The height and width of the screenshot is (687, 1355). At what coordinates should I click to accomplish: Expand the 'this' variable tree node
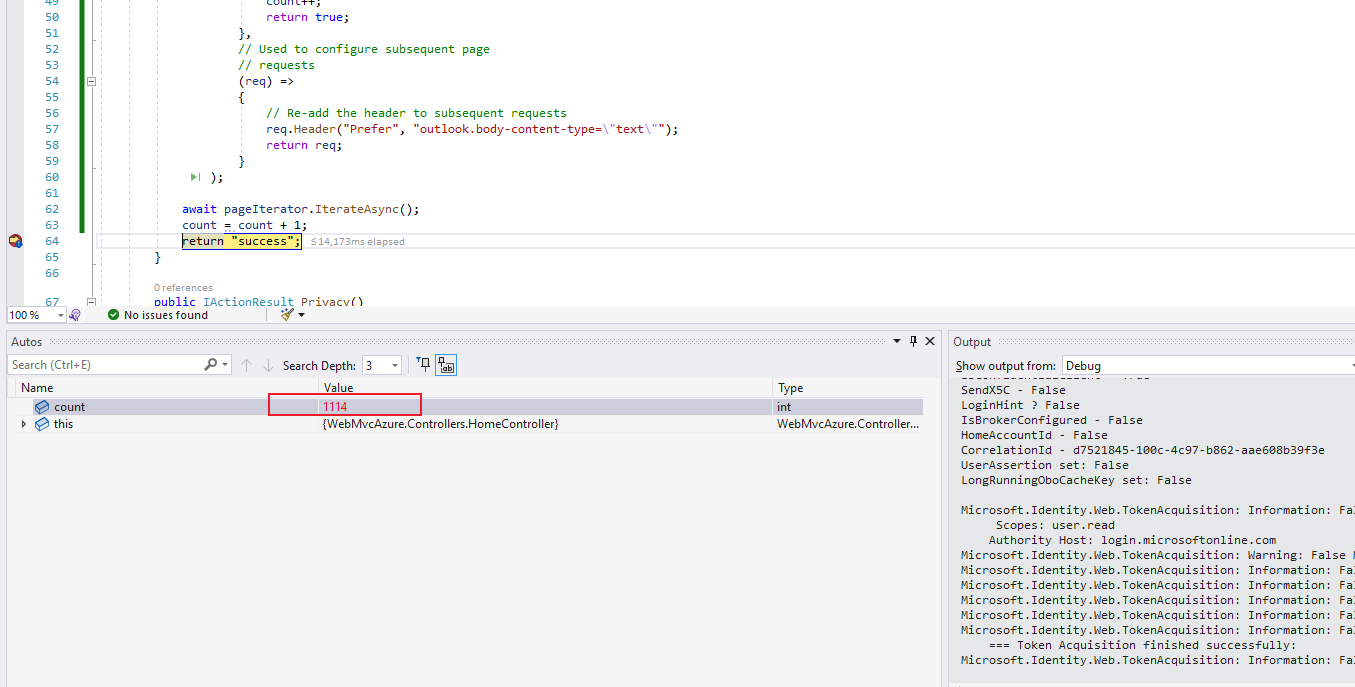point(25,424)
